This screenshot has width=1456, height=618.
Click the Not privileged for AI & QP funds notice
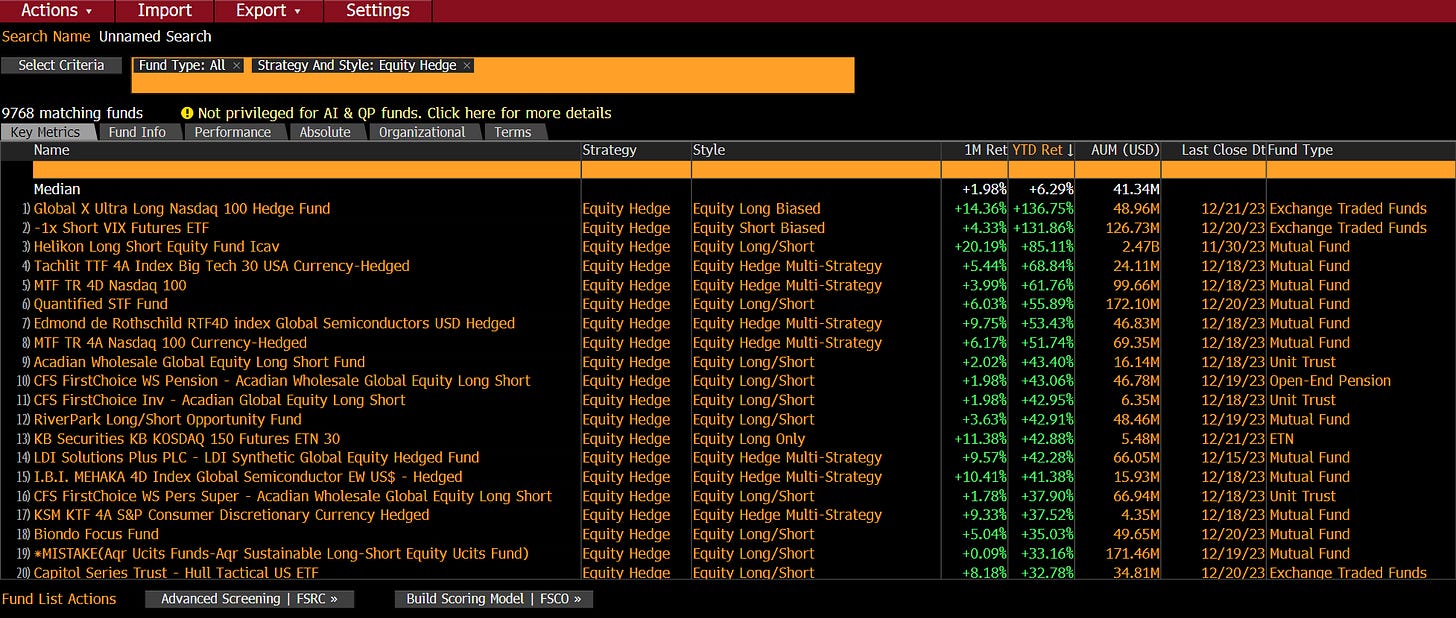pyautogui.click(x=404, y=113)
